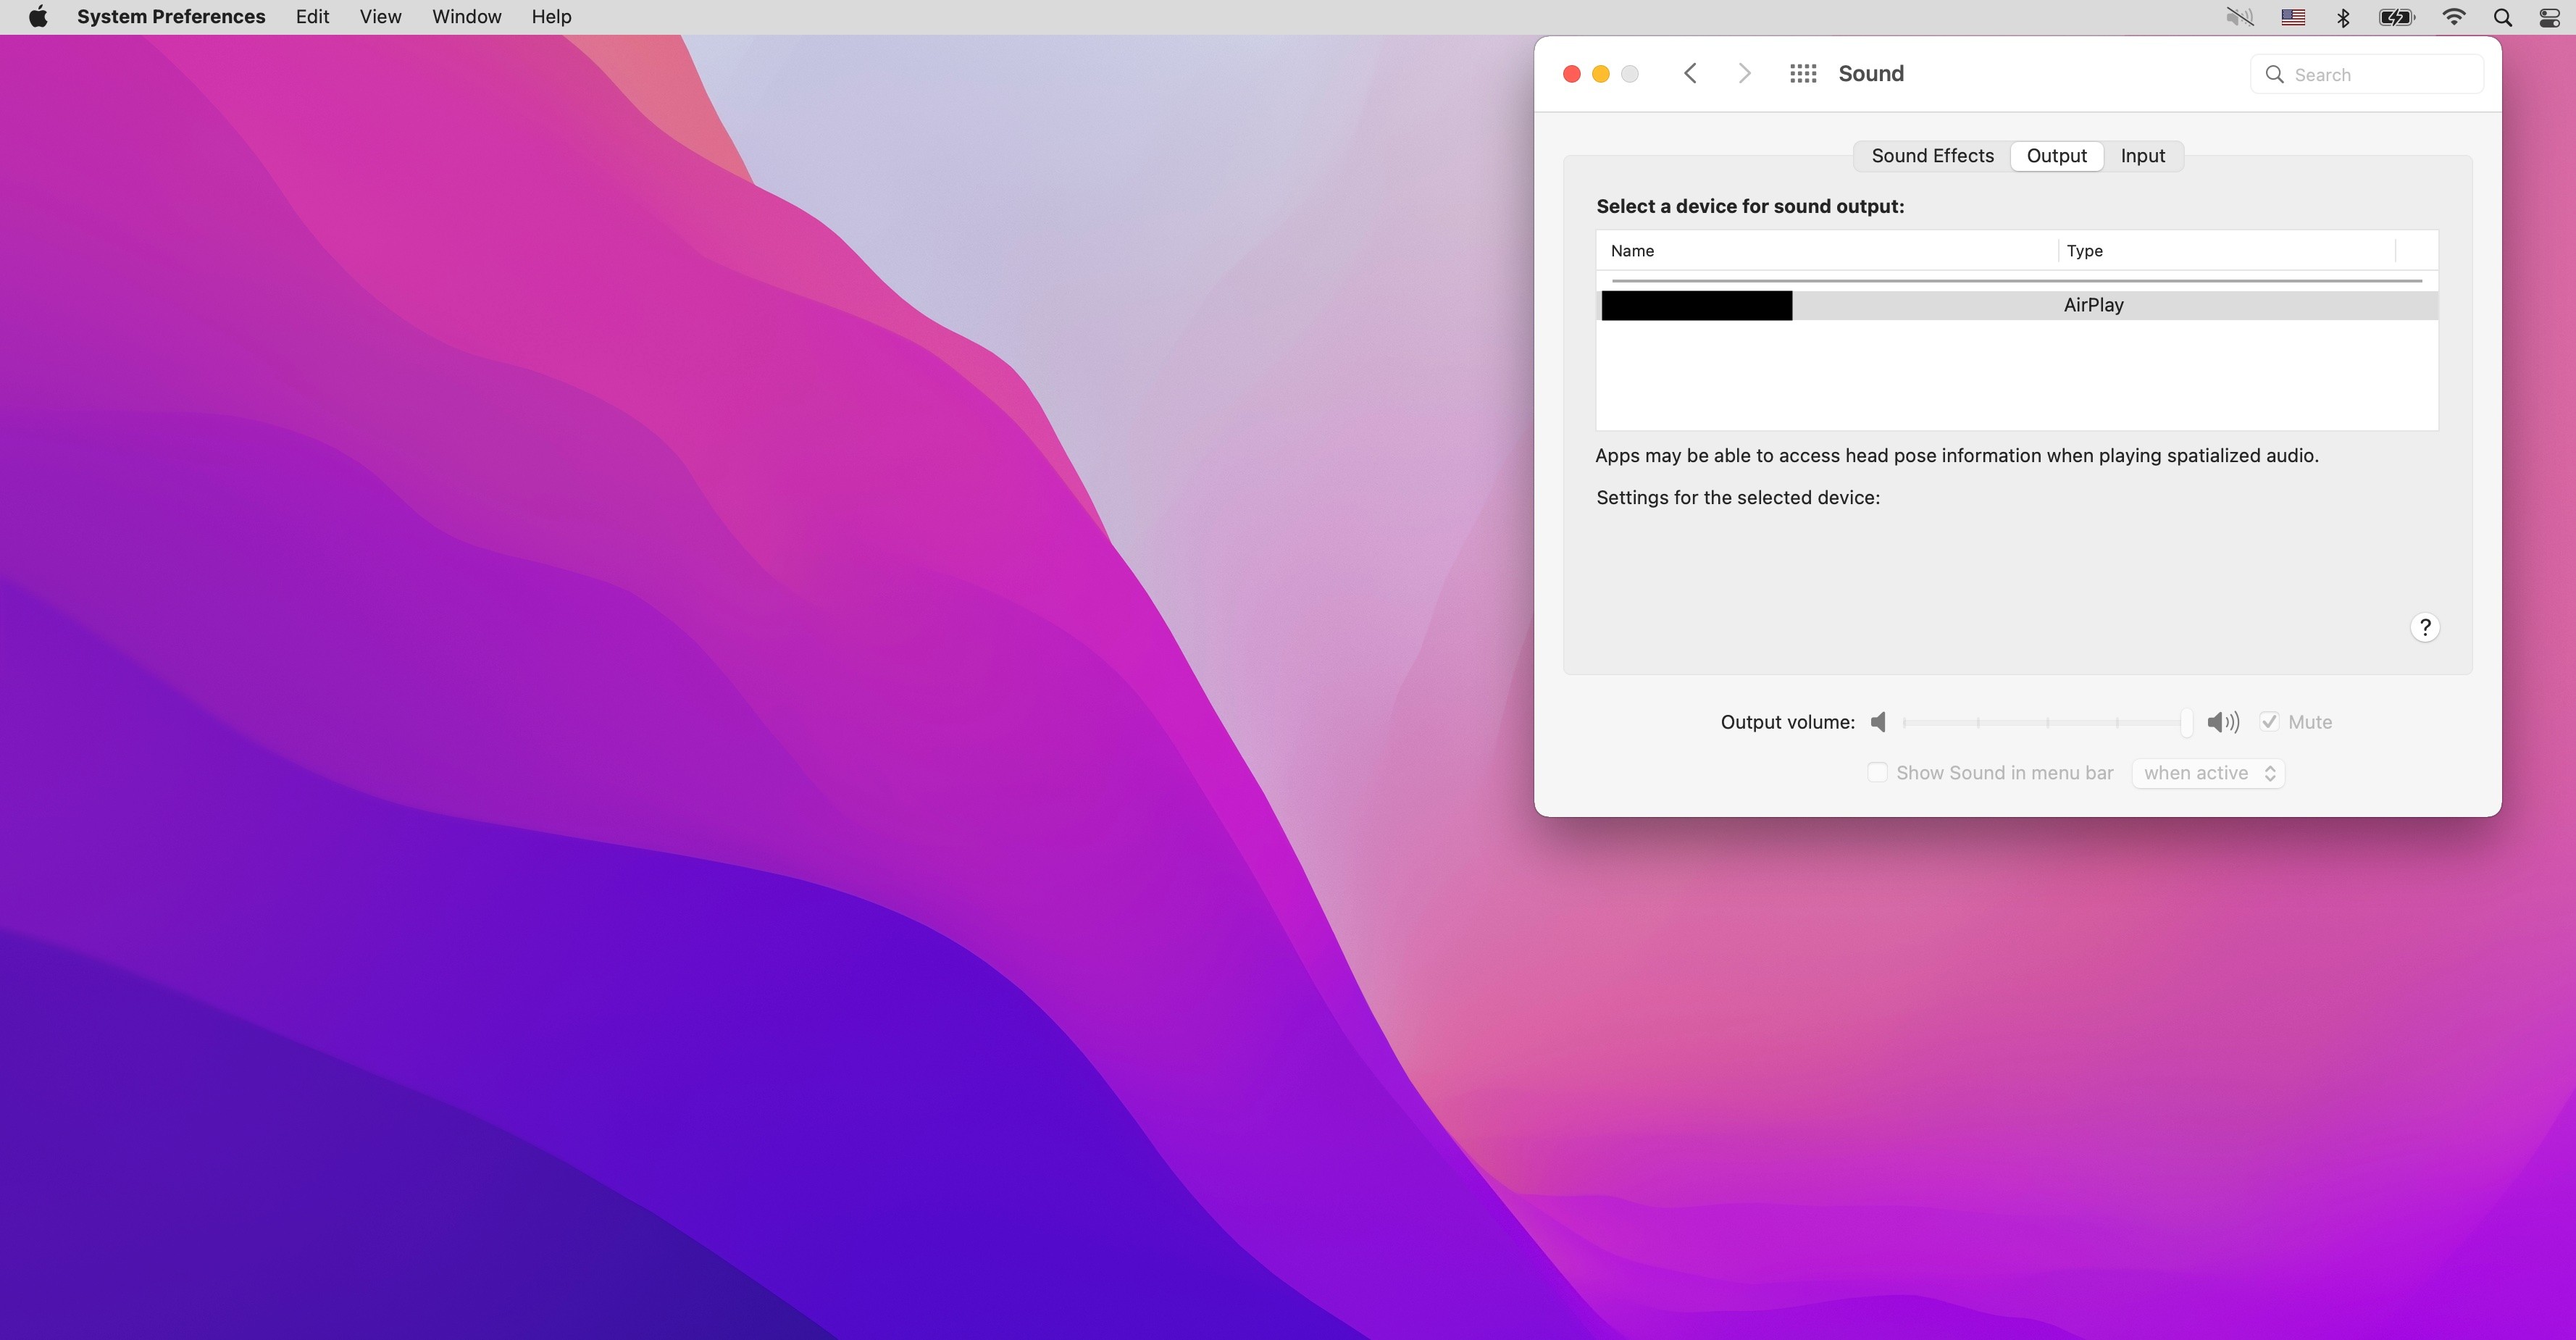The height and width of the screenshot is (1340, 2576).
Task: Open Wi-Fi status menu
Action: point(2453,17)
